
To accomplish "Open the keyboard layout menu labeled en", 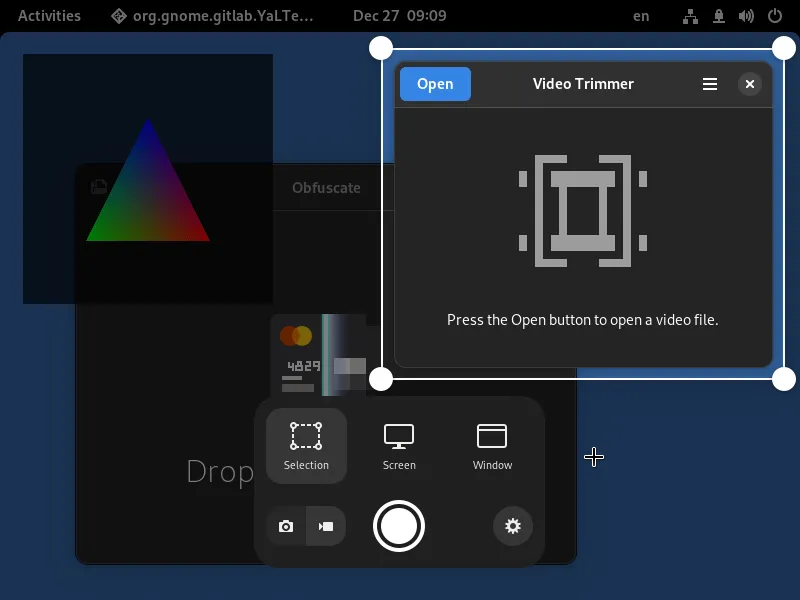I will tap(642, 16).
